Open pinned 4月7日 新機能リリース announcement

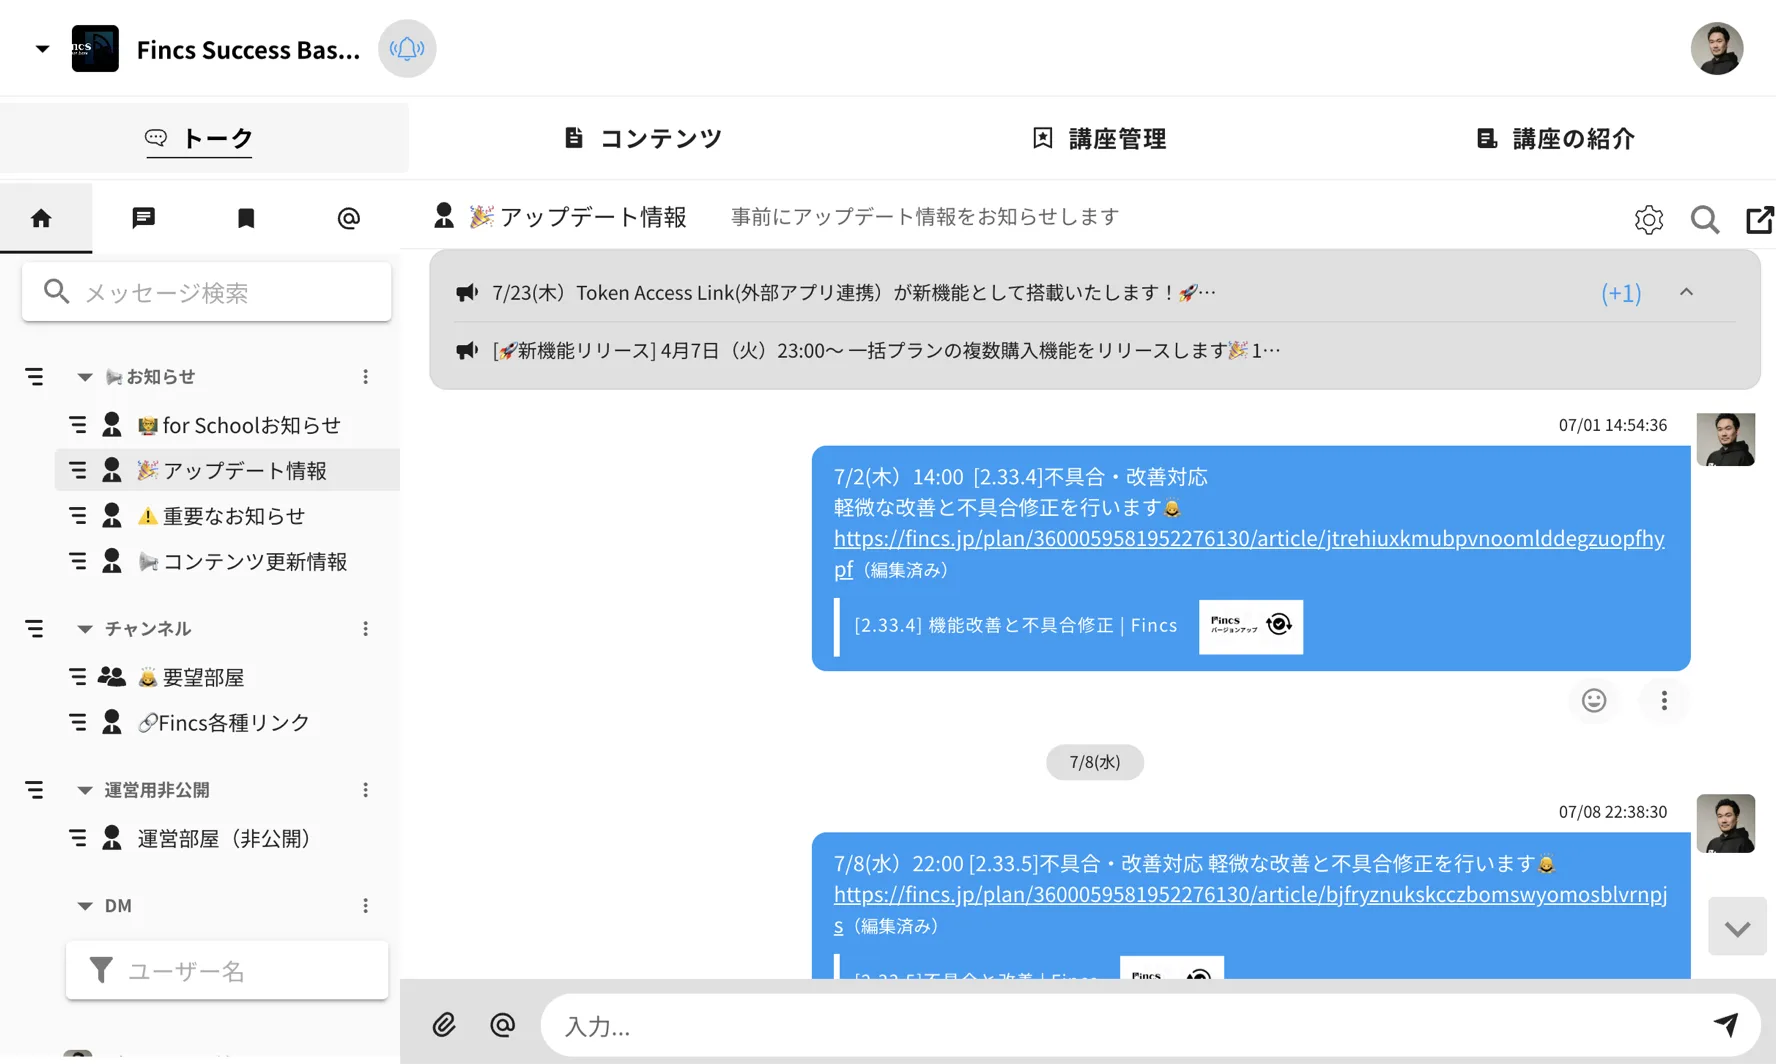tap(885, 350)
